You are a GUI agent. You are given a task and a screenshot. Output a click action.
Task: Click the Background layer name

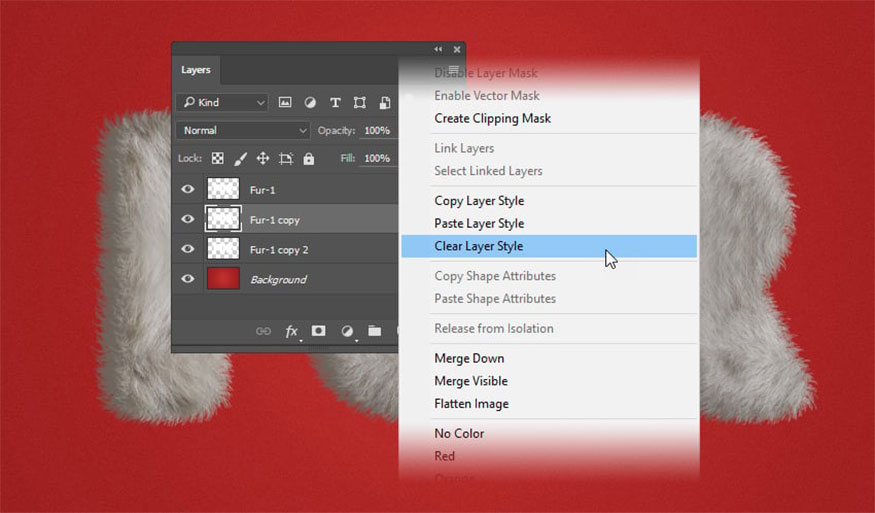[278, 279]
